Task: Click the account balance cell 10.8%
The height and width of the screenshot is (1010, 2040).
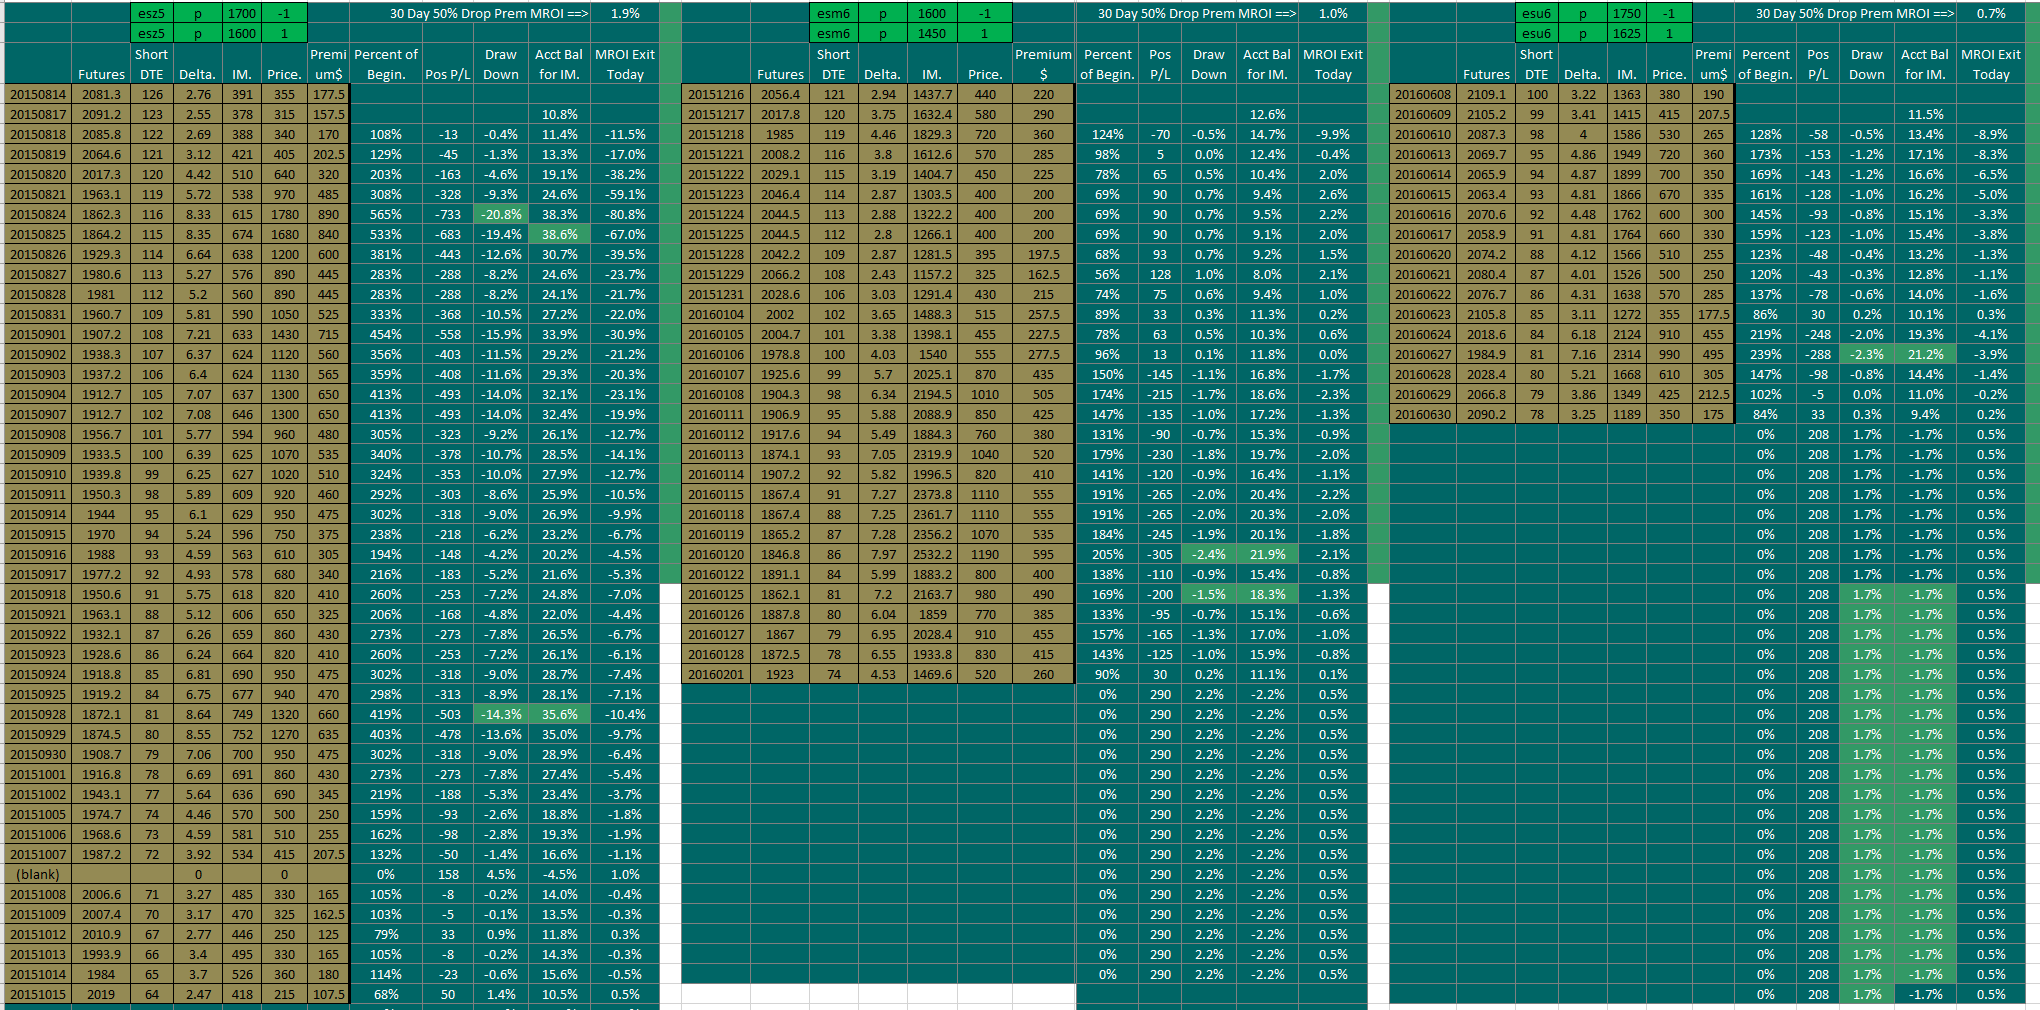Action: [559, 115]
